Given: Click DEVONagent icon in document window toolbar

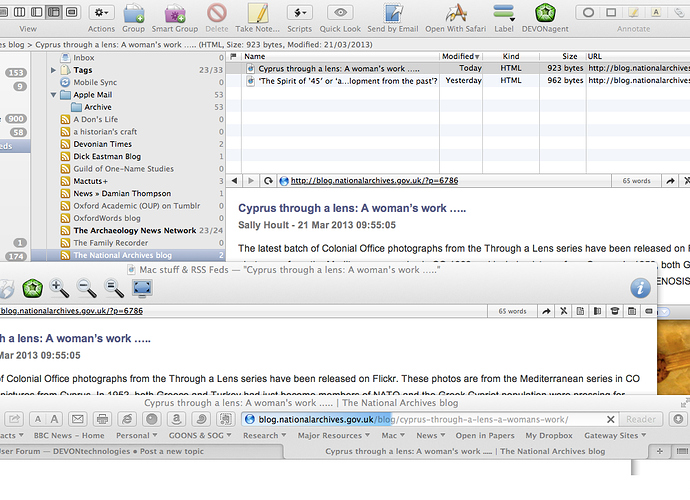Looking at the screenshot, I should click(x=33, y=288).
